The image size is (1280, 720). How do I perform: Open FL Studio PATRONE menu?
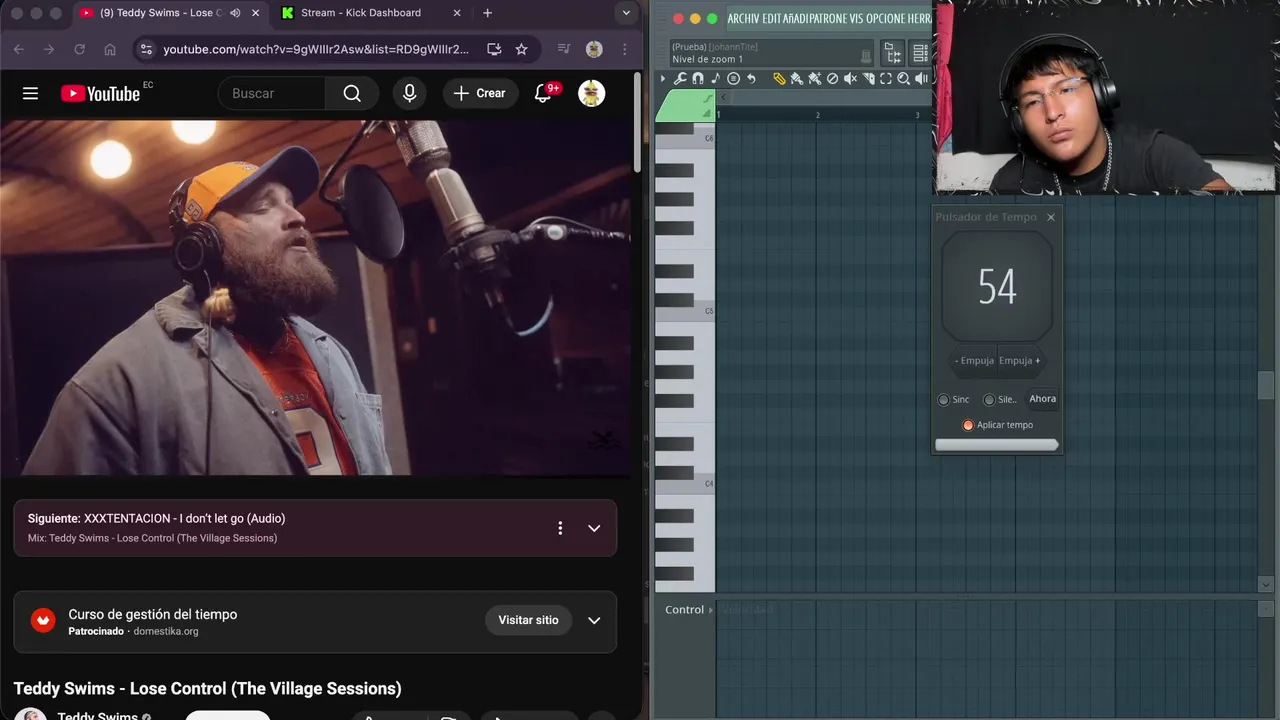[828, 18]
